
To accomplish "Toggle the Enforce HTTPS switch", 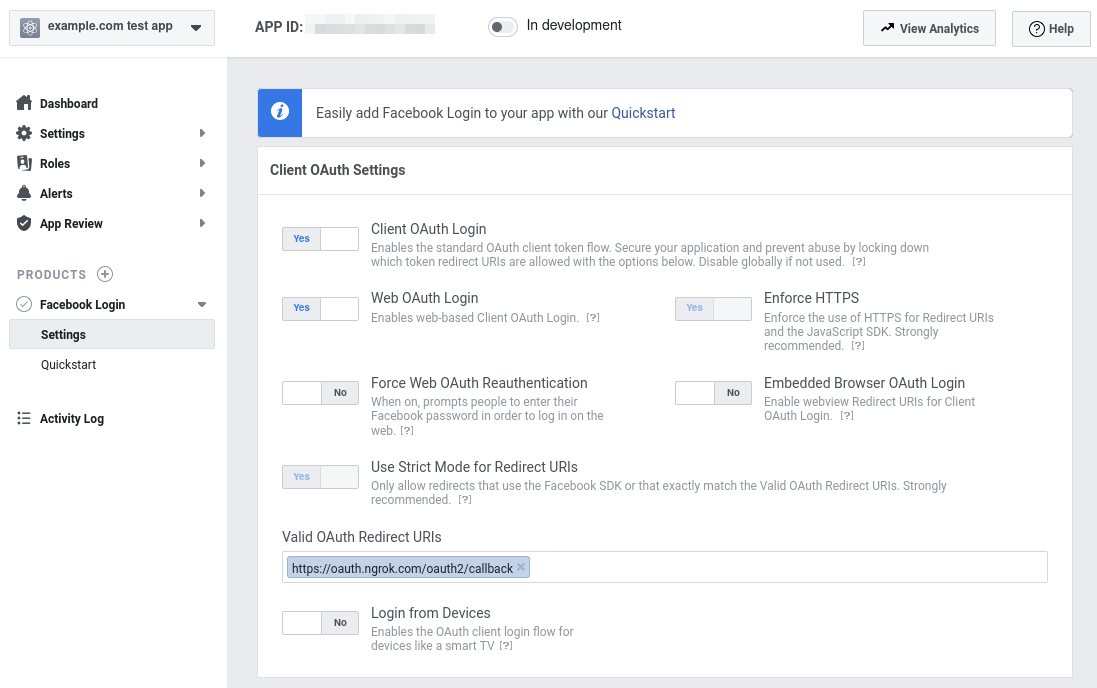I will coord(713,308).
